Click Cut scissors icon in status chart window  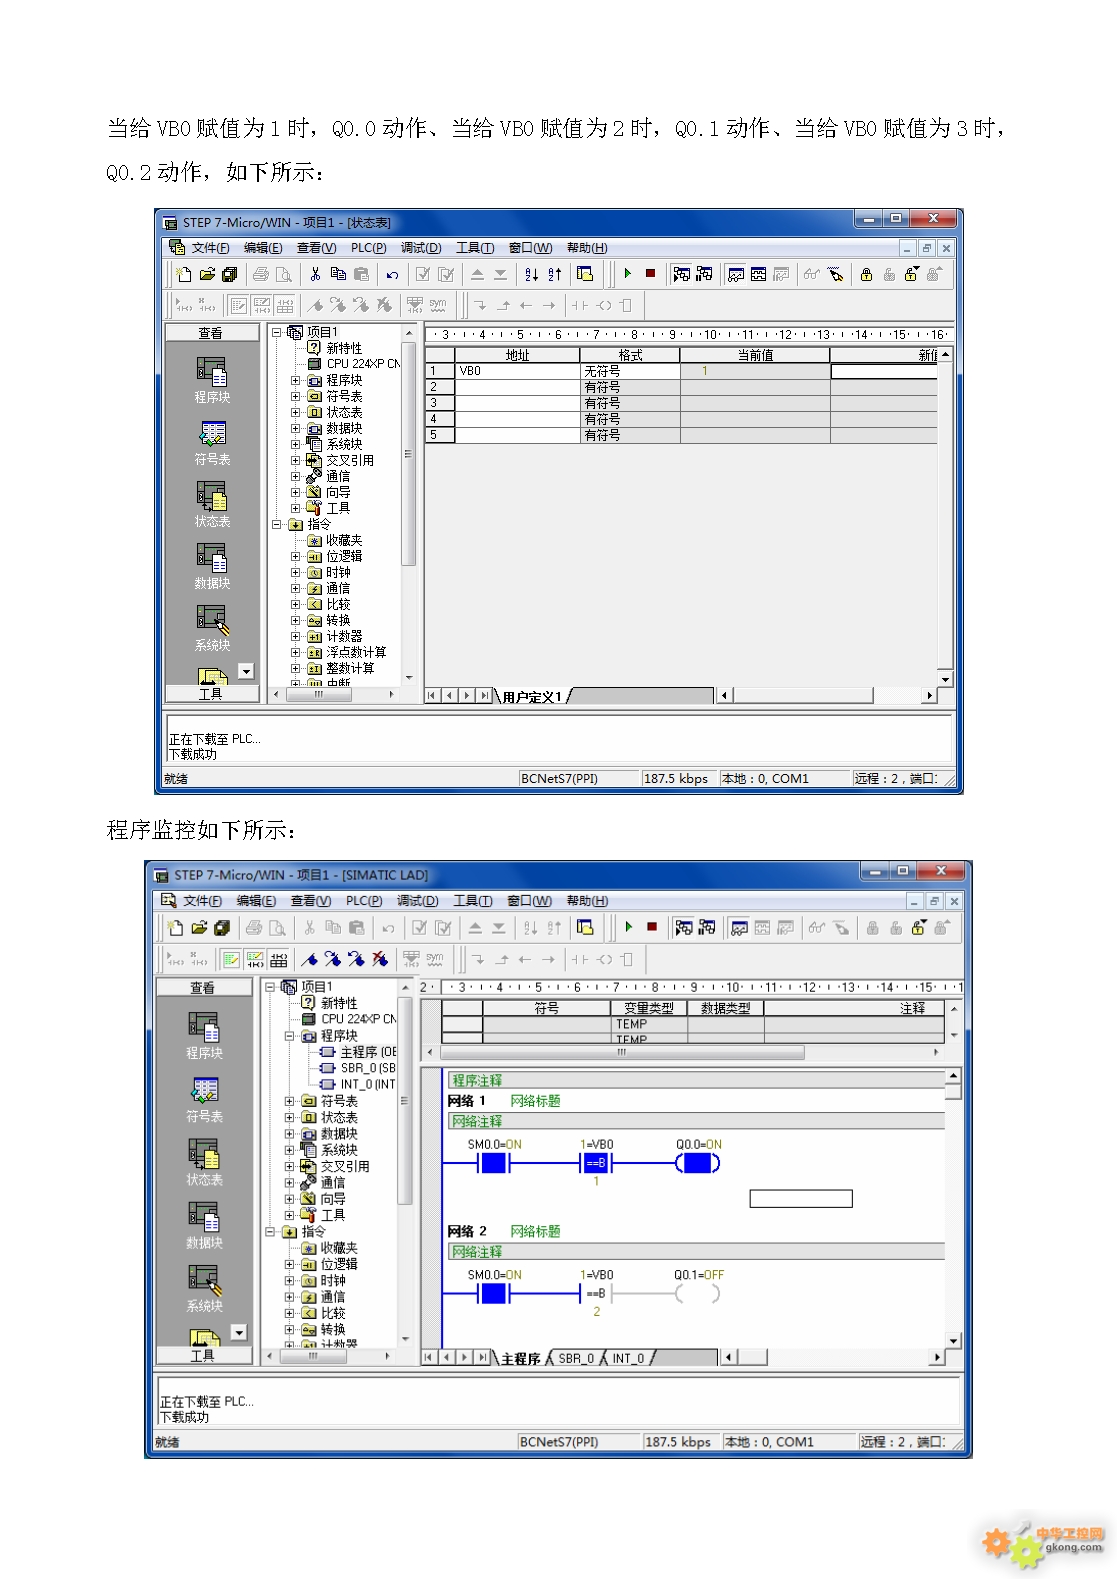(x=315, y=274)
